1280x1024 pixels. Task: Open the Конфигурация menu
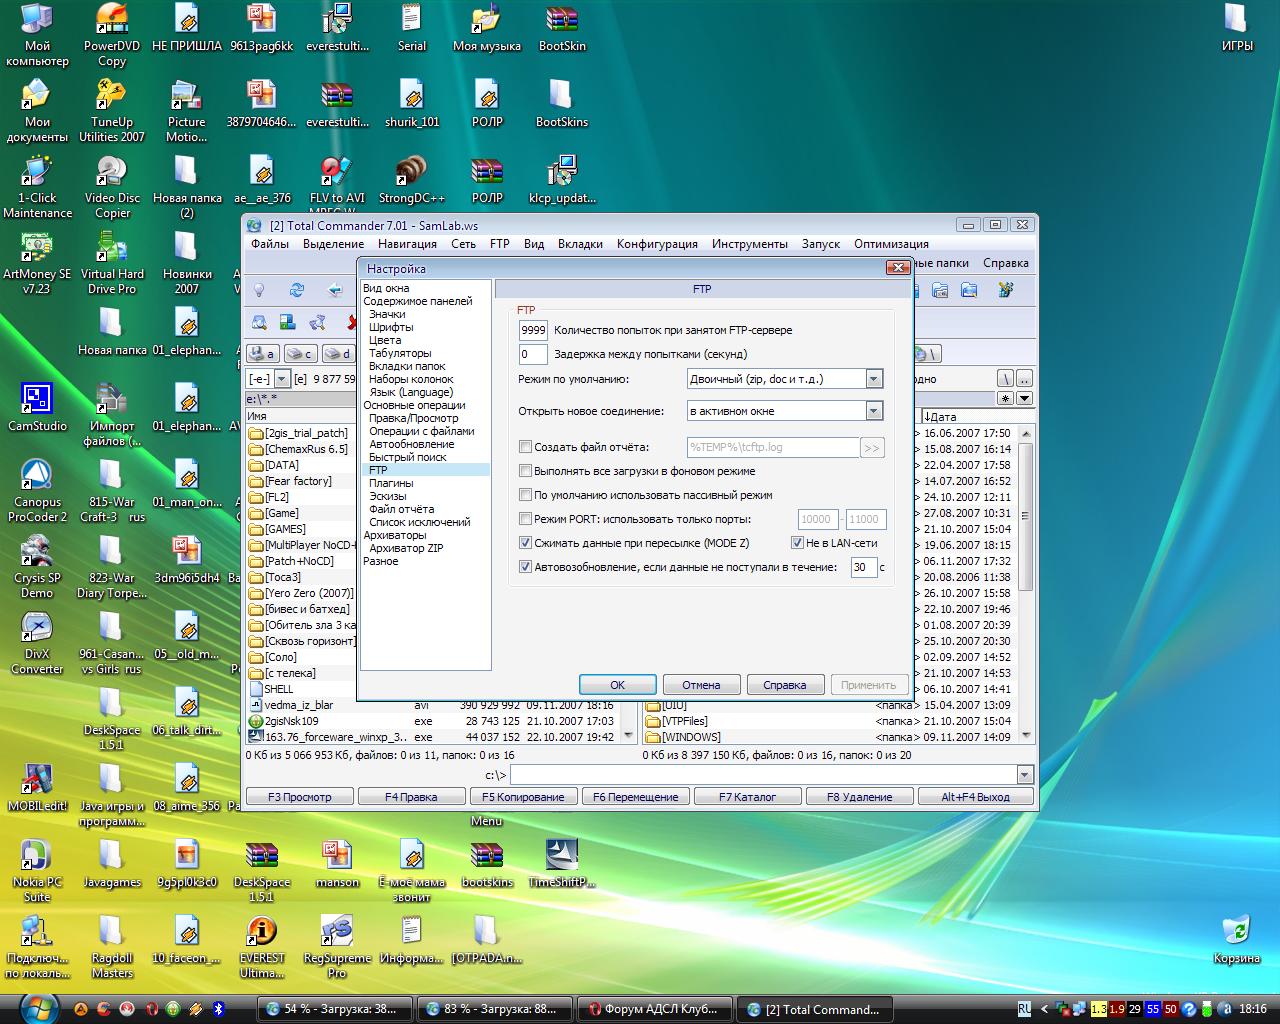pos(656,244)
